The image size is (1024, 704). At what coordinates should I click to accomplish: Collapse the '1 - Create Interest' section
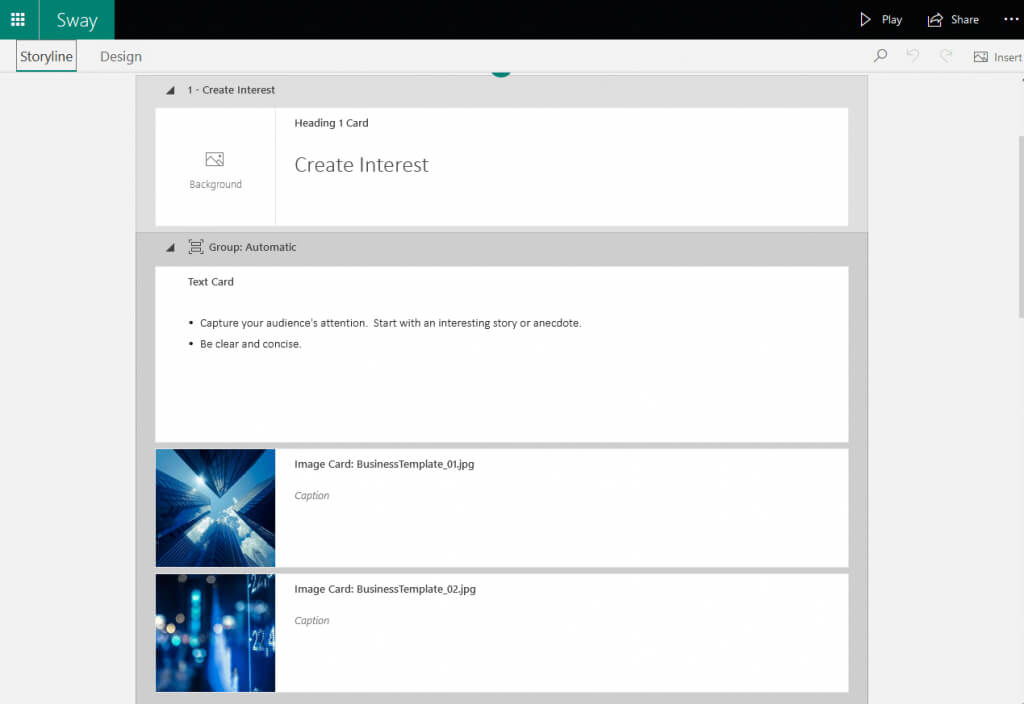coord(170,90)
